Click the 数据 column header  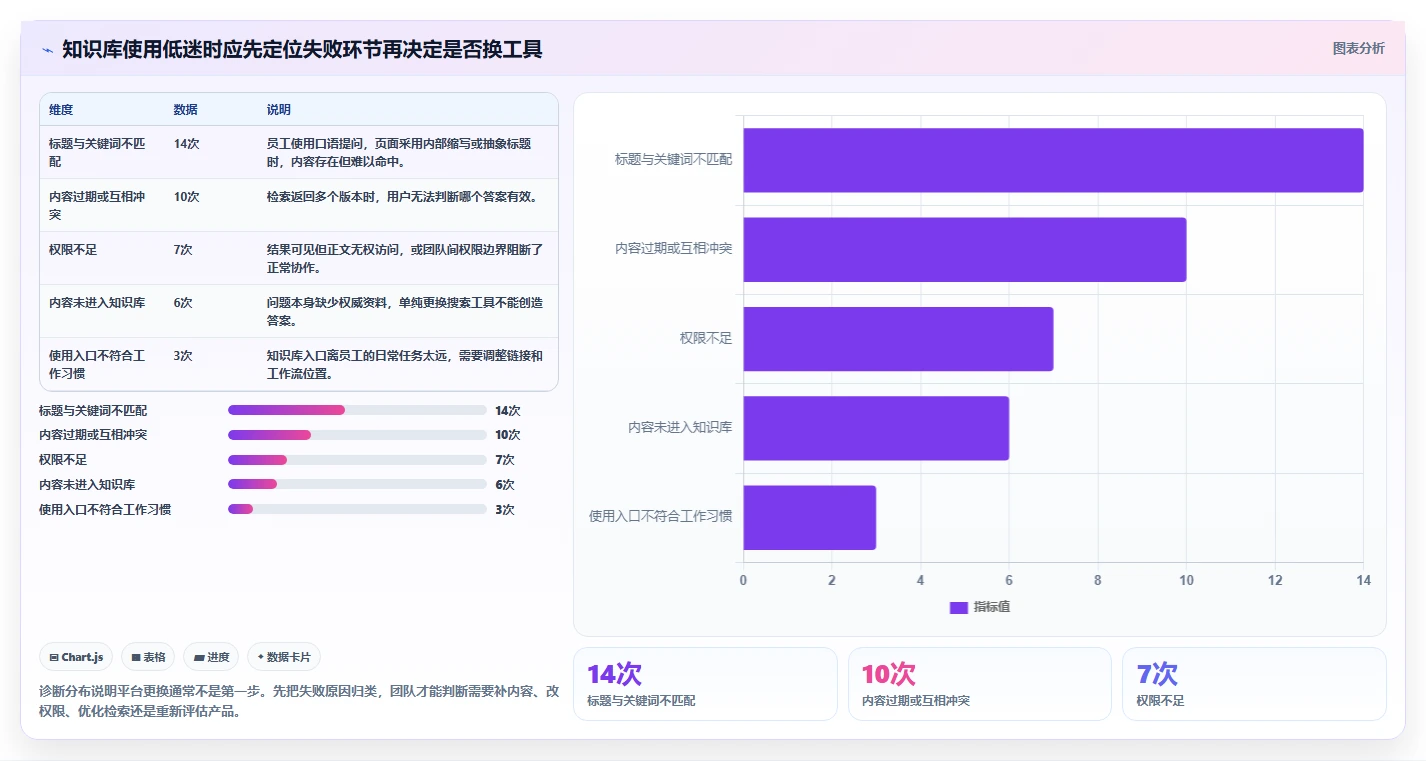click(185, 110)
